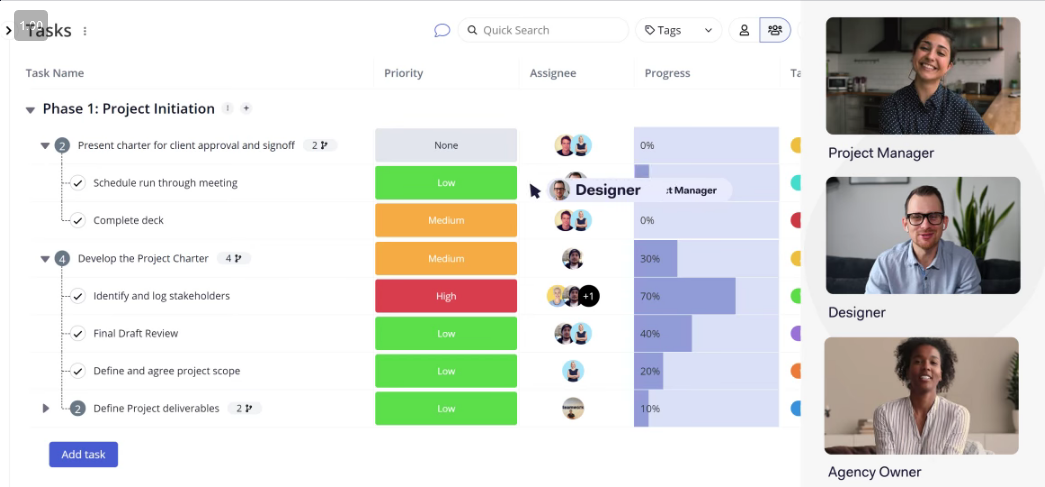Click the Add task button
Screen dimensions: 1045x487
83,454
